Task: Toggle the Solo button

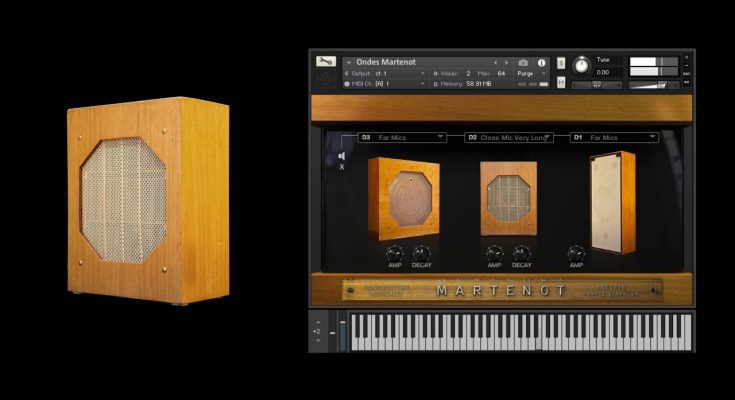Action: click(x=561, y=63)
